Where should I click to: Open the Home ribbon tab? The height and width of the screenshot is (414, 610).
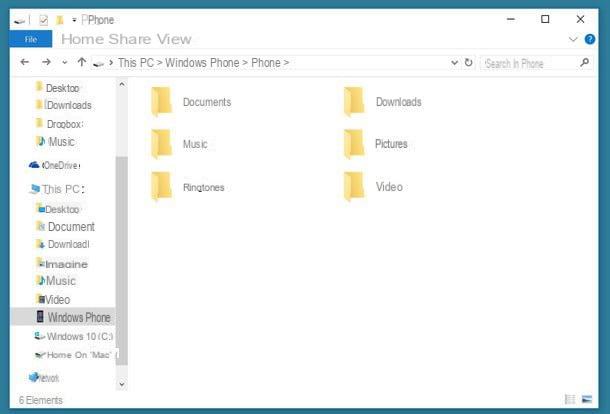point(81,39)
